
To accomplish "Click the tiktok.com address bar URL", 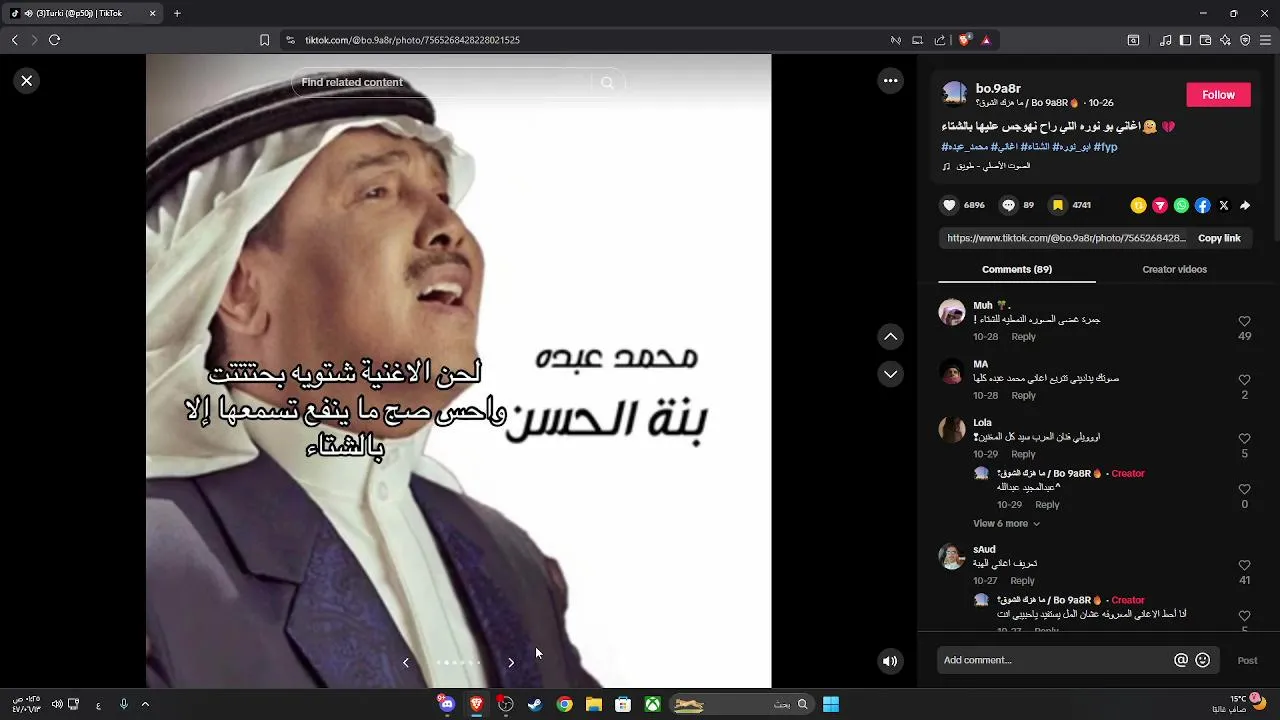I will tap(412, 40).
